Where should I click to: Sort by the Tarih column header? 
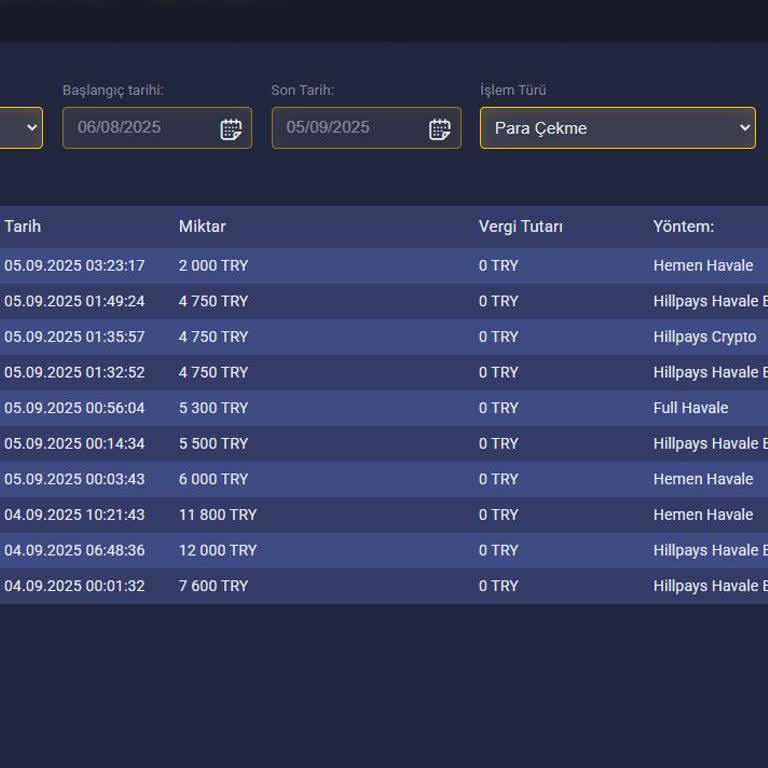point(22,227)
